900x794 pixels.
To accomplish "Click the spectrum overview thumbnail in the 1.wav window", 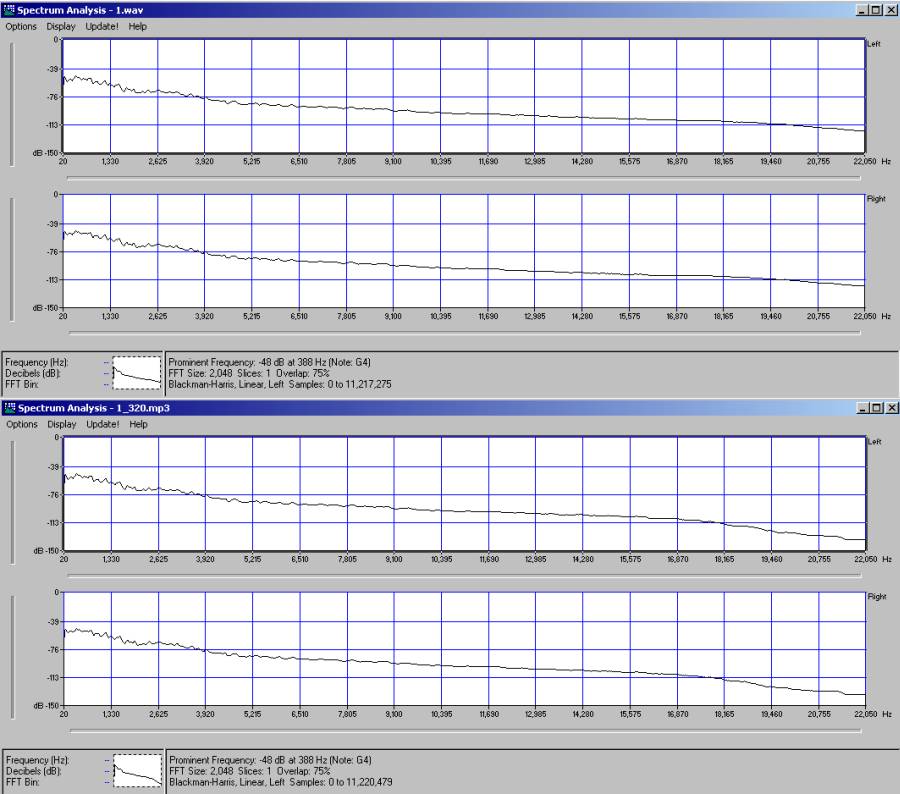I will [x=137, y=373].
